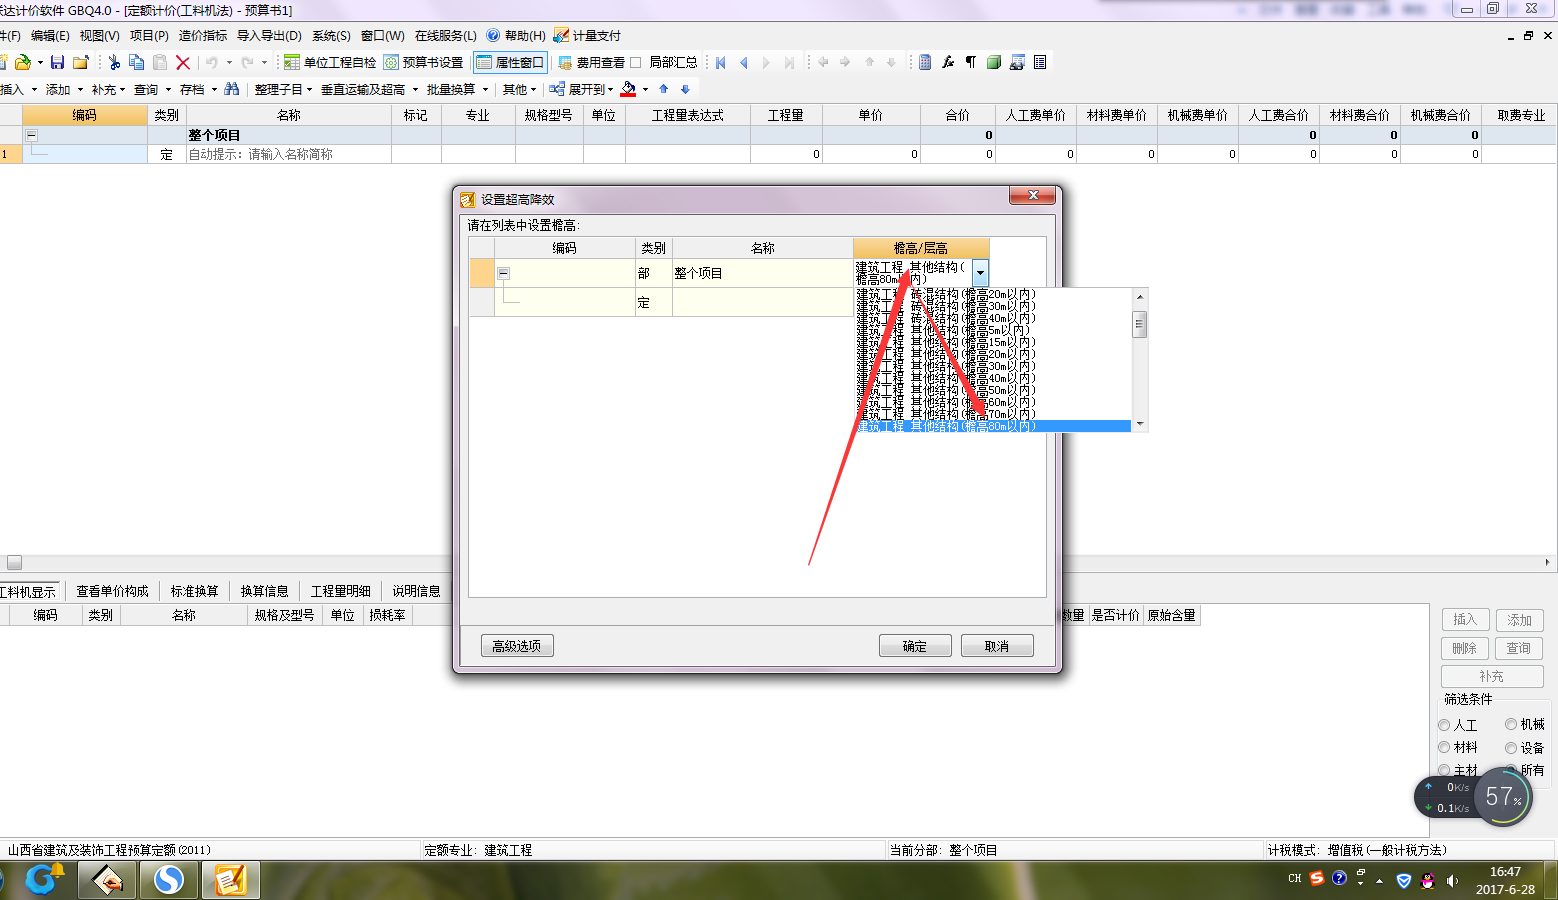Open 预算书设置 from the toolbar
This screenshot has height=900, width=1558.
point(423,62)
